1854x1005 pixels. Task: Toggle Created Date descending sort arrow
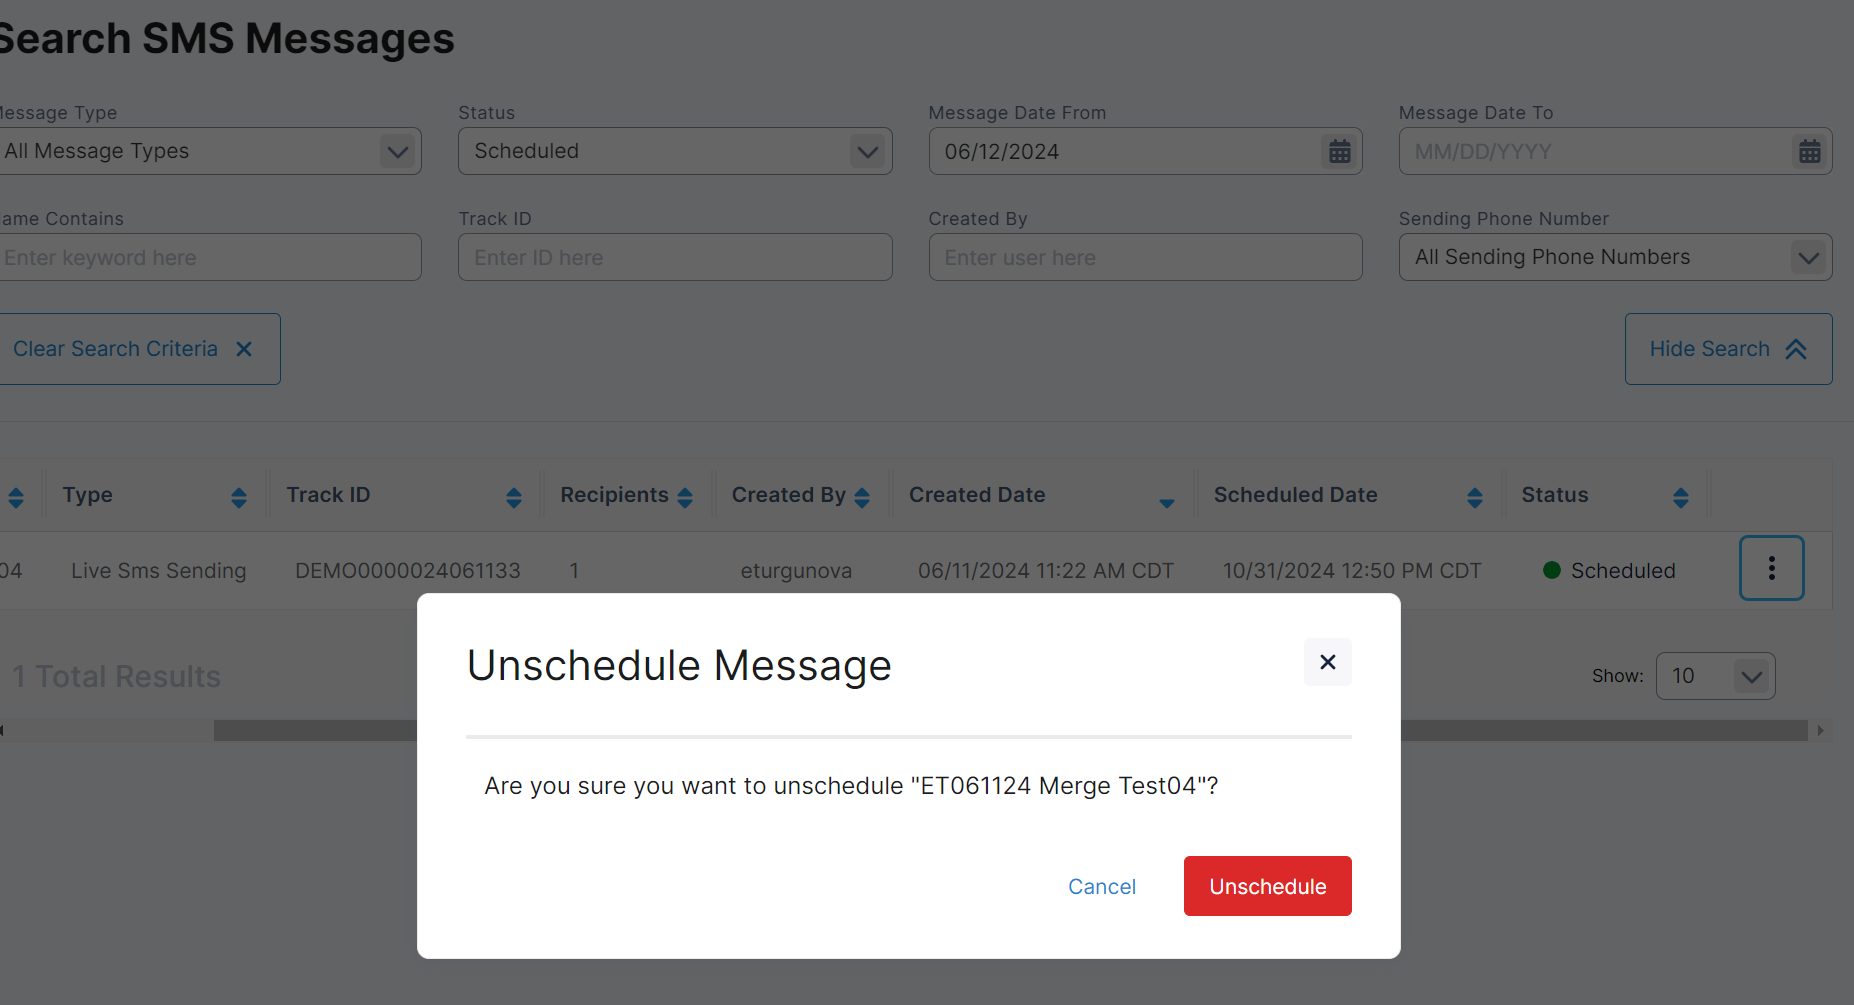pyautogui.click(x=1166, y=502)
